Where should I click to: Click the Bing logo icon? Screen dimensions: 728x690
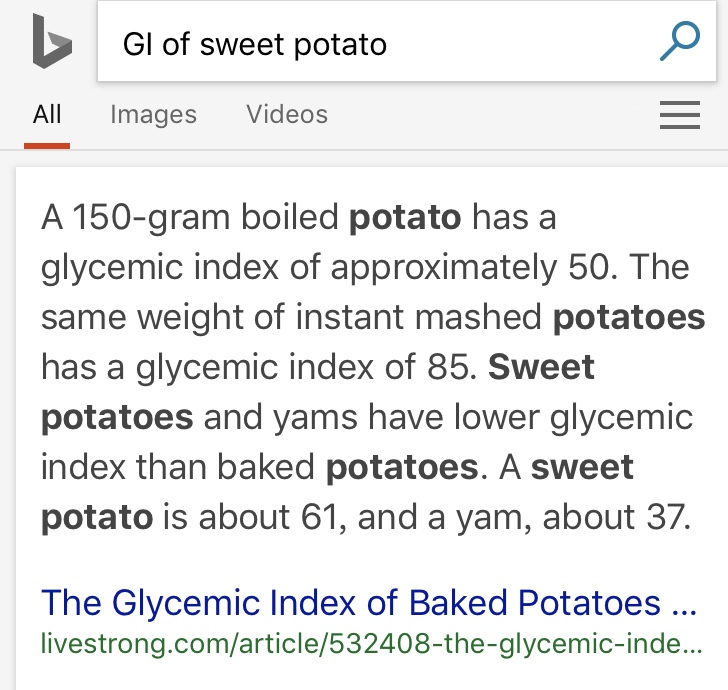click(x=50, y=43)
